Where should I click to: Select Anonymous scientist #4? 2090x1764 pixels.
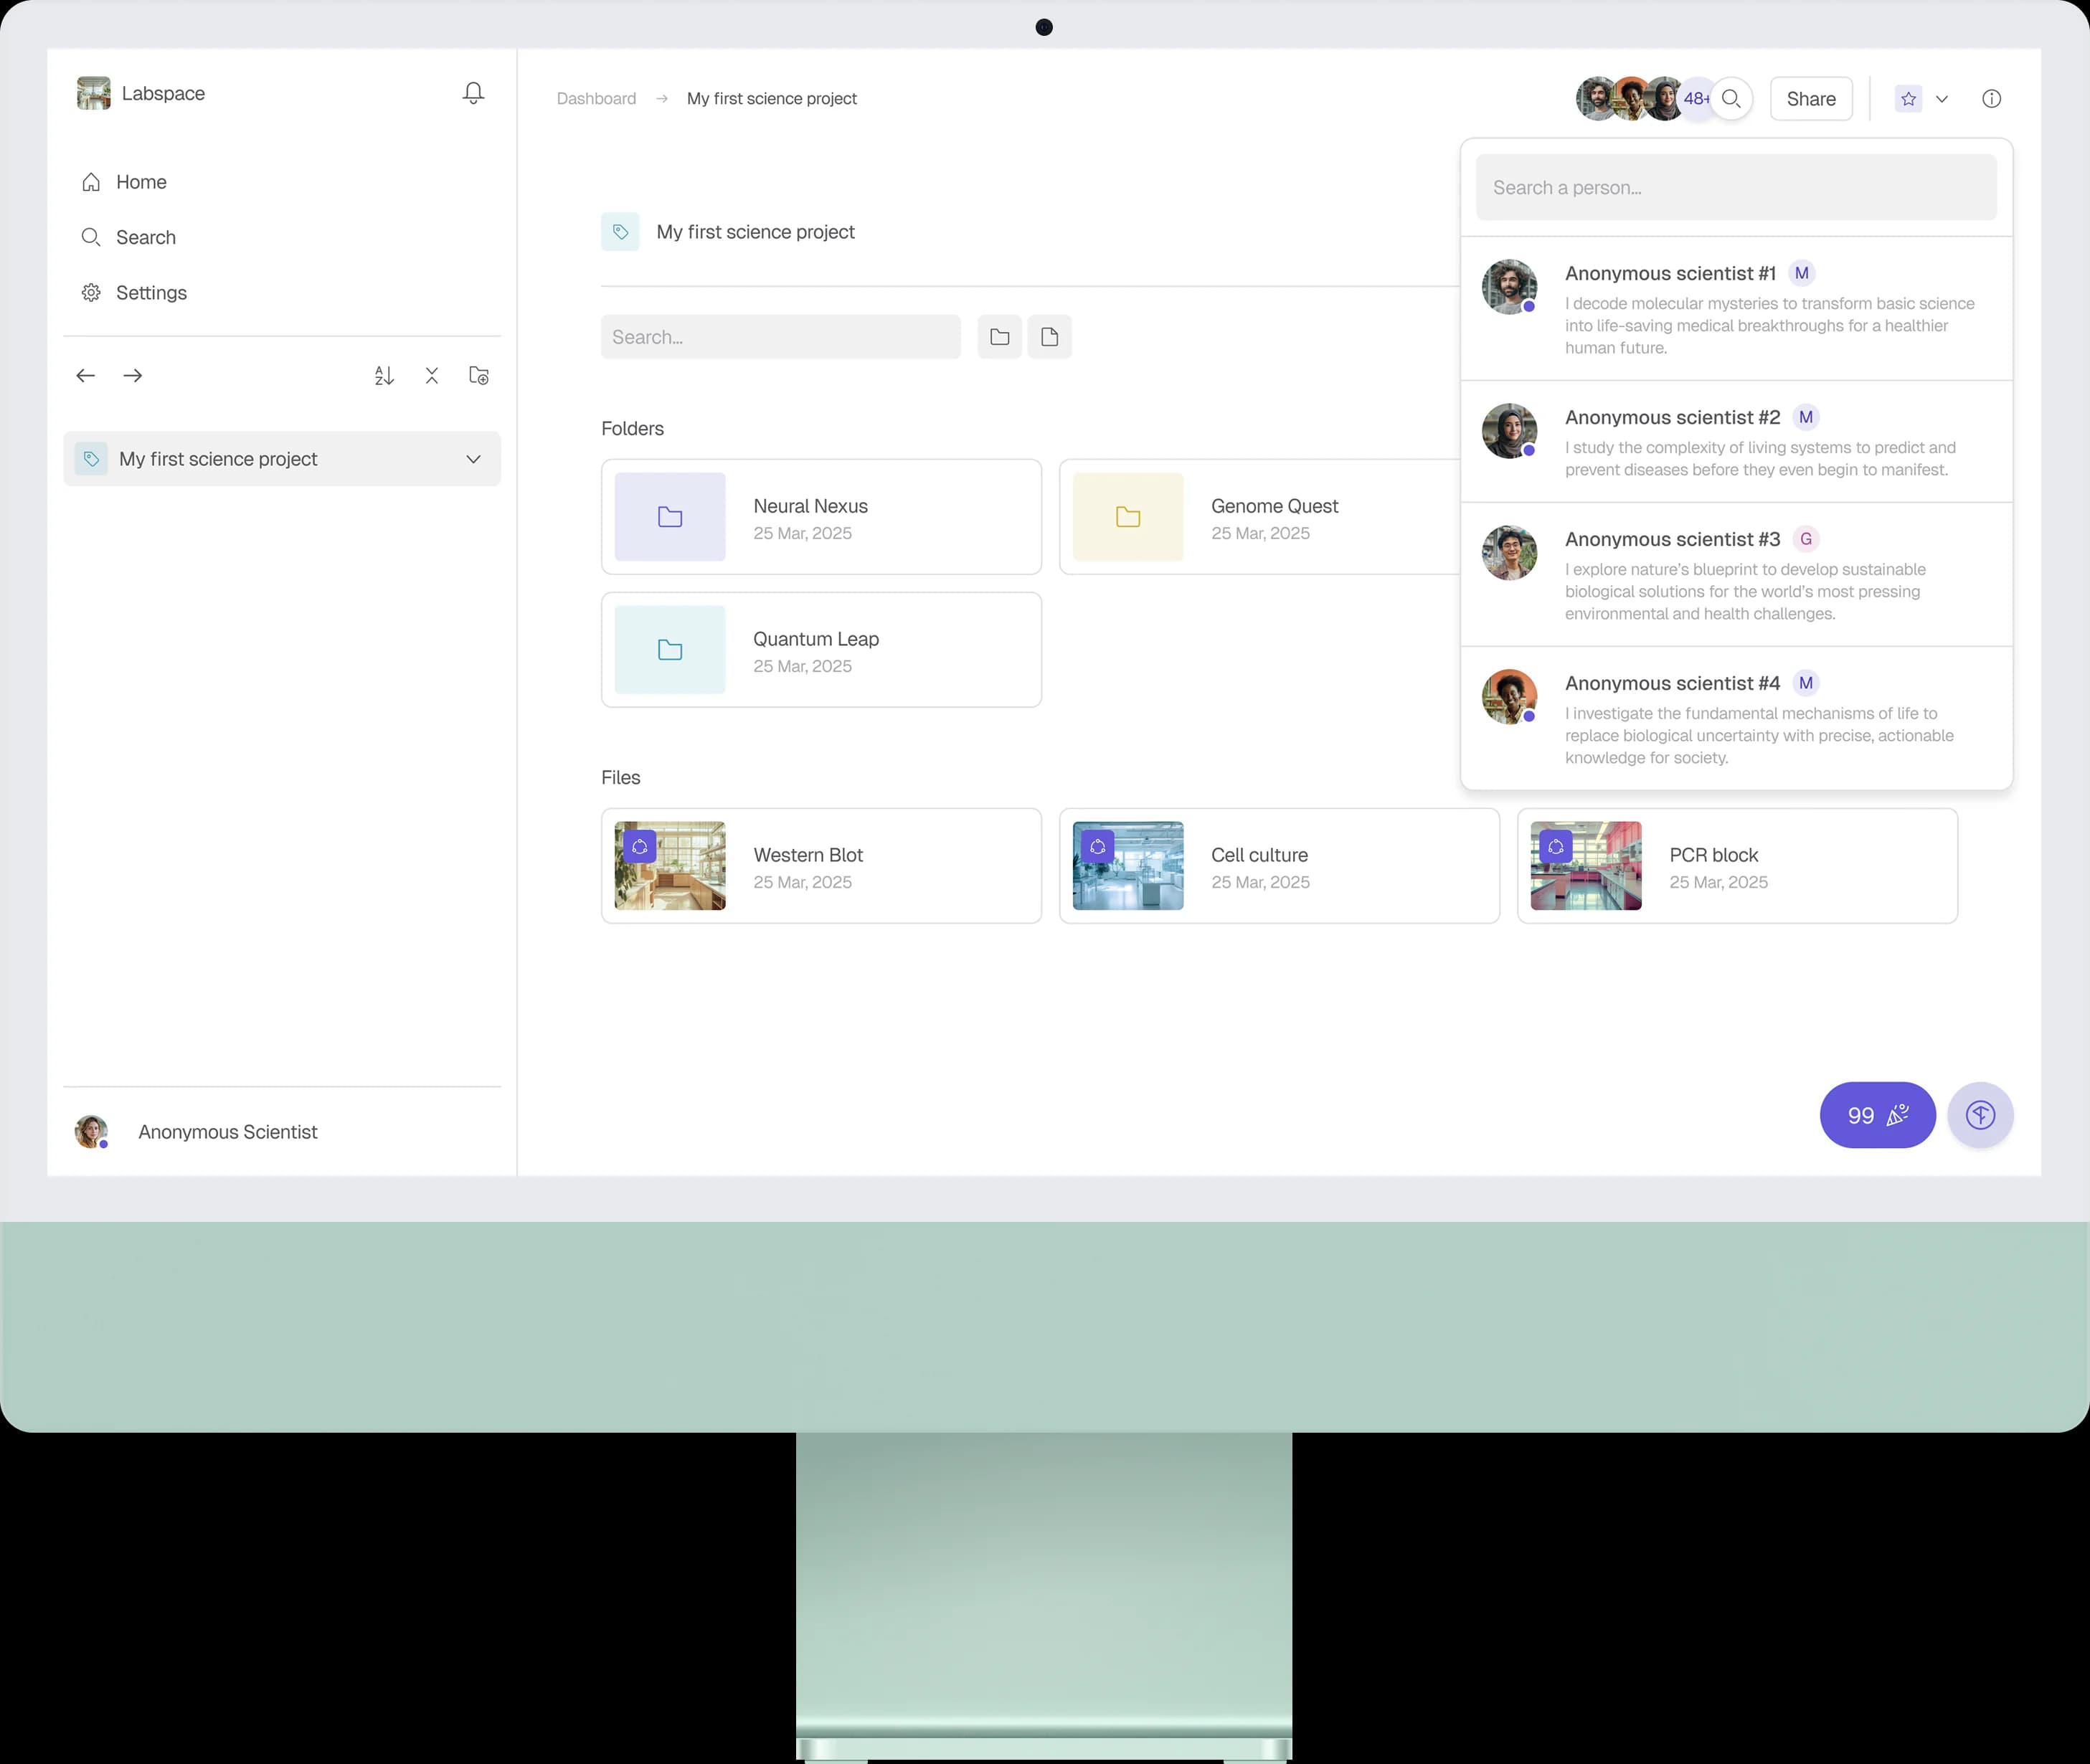tap(1736, 718)
